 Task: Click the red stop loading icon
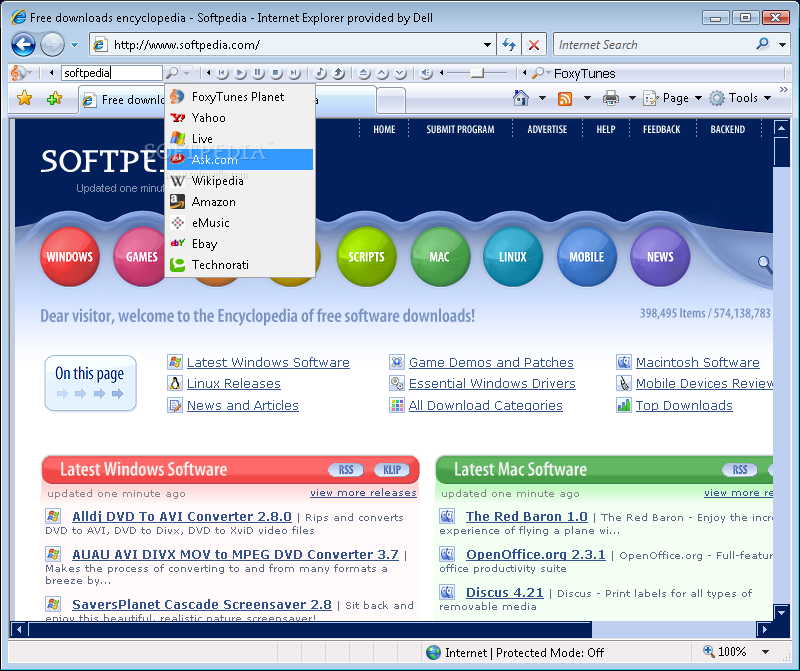click(534, 45)
